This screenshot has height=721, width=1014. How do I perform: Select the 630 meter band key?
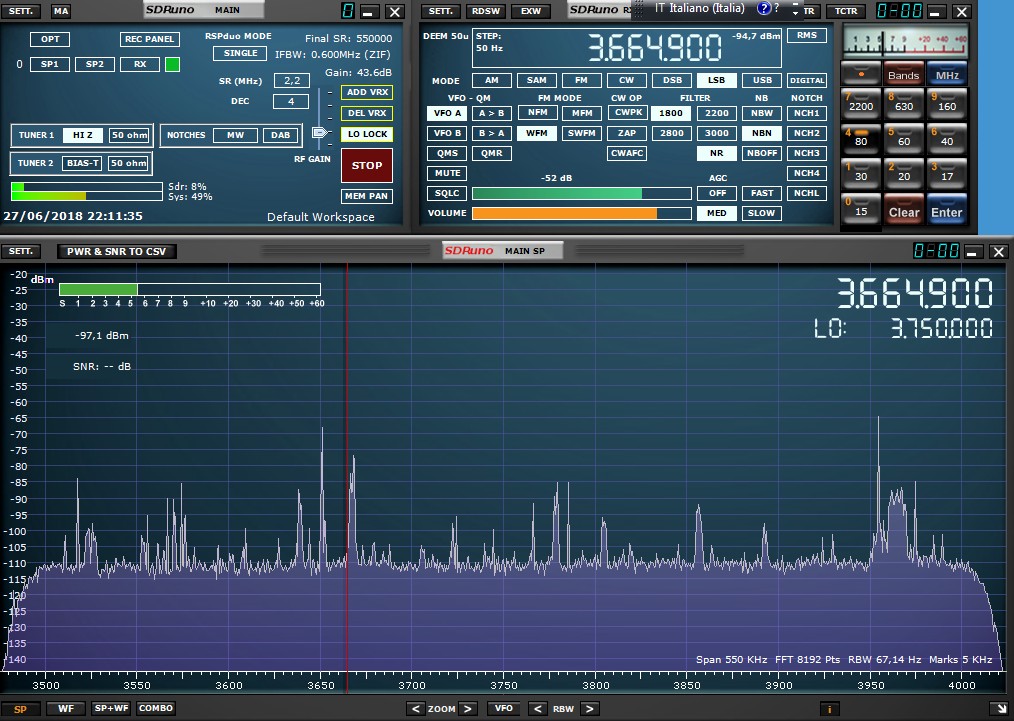point(904,104)
